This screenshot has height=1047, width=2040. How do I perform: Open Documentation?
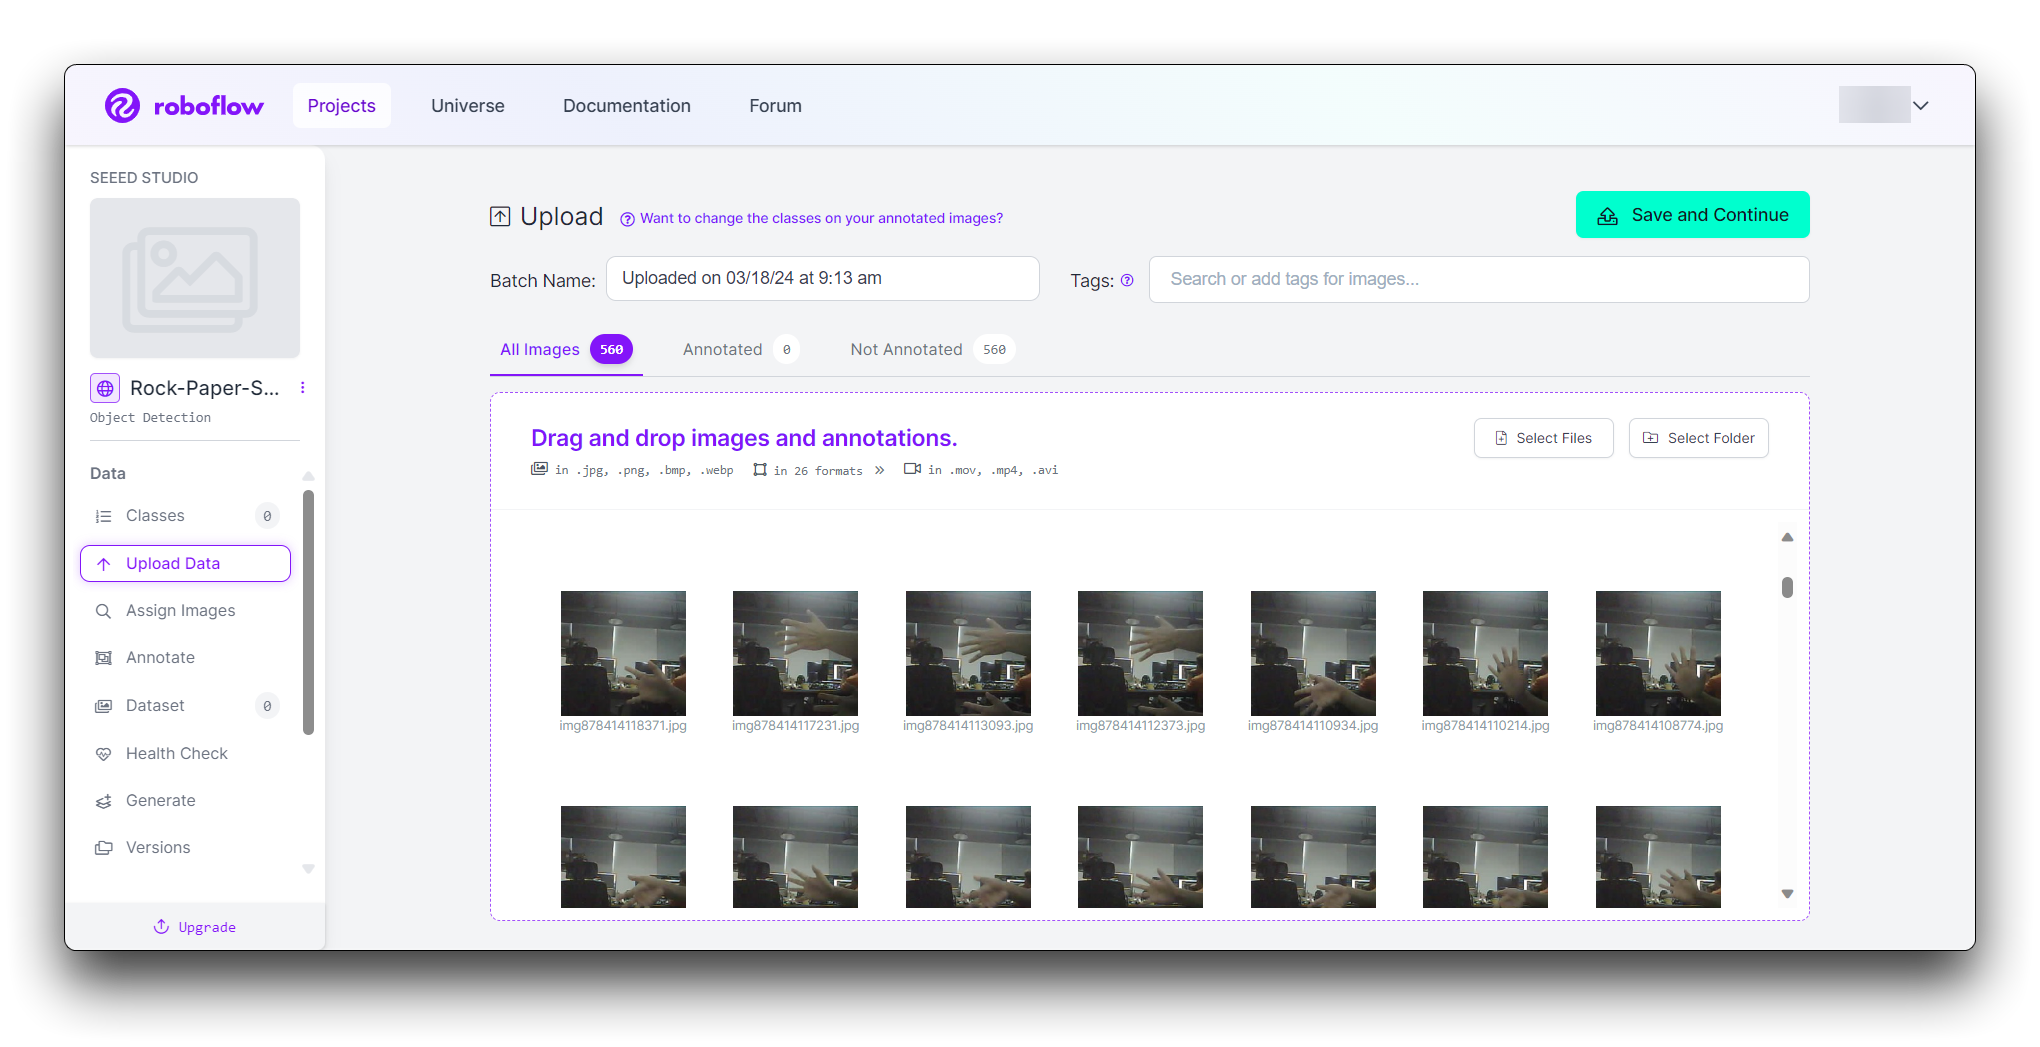tap(627, 106)
